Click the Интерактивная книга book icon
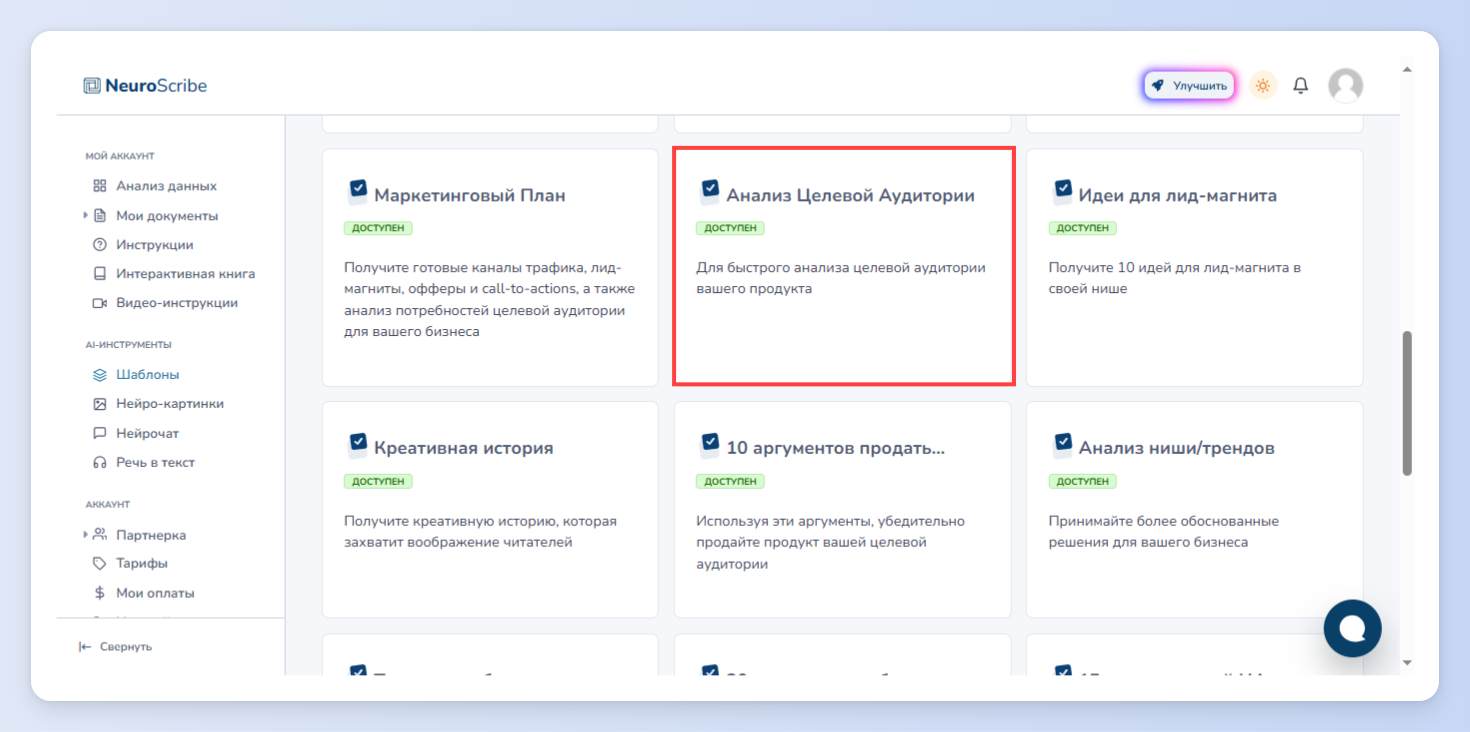 point(99,274)
